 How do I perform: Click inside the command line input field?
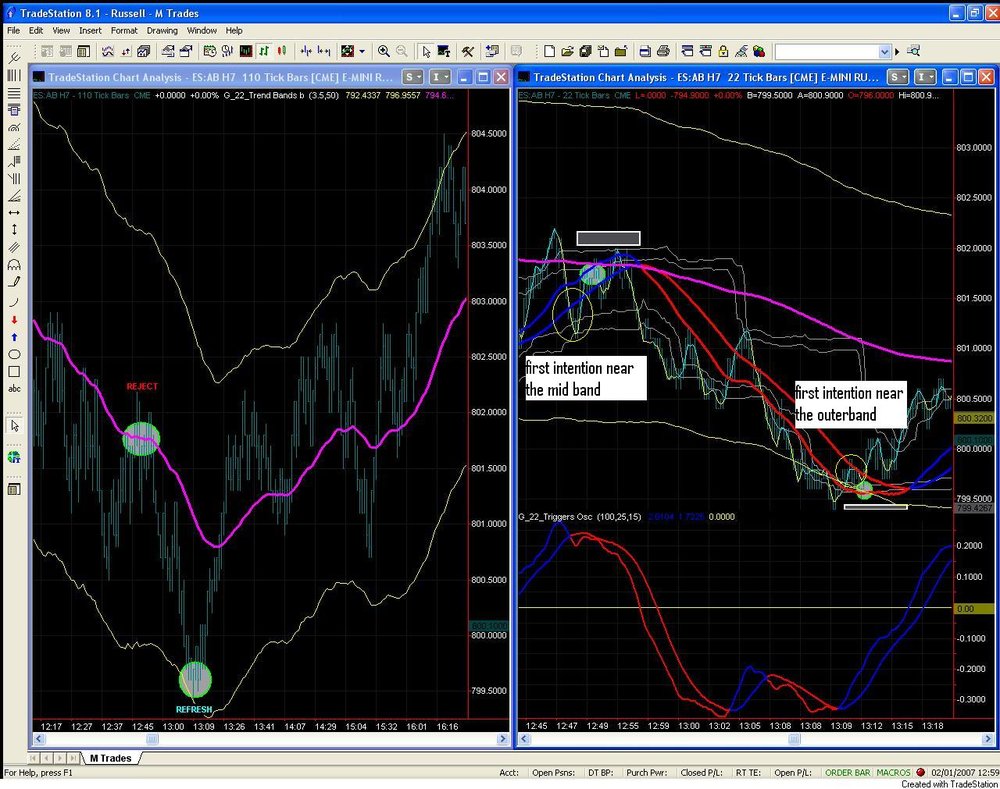point(827,52)
